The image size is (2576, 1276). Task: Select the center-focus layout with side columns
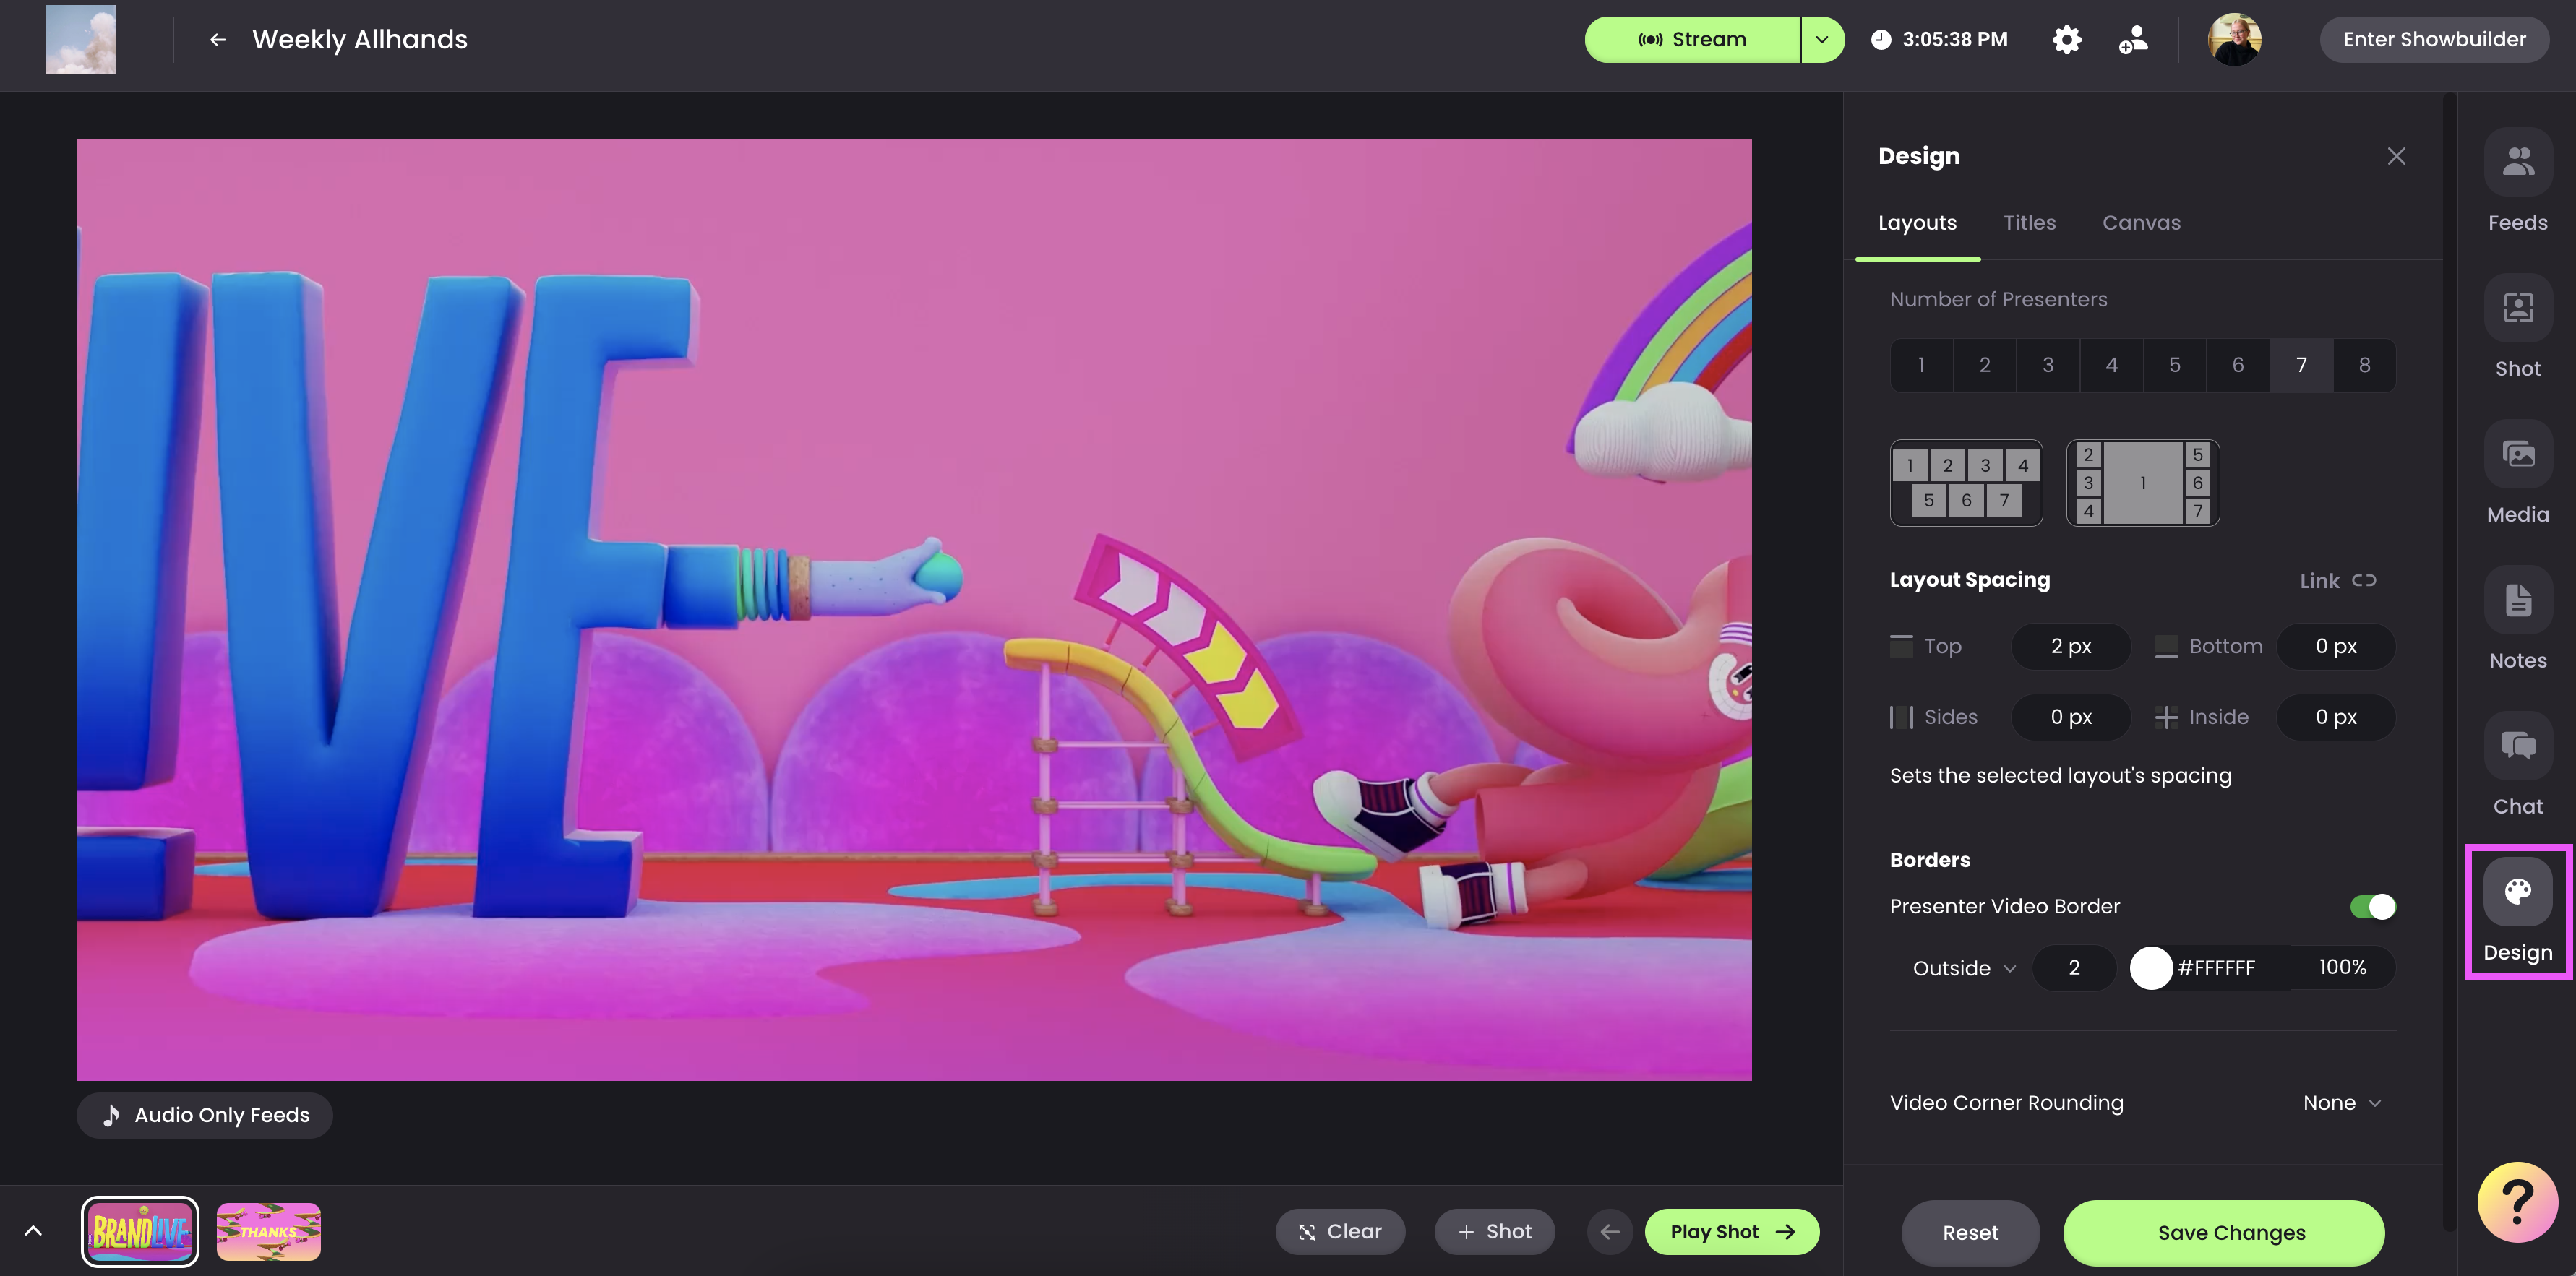[x=2142, y=483]
